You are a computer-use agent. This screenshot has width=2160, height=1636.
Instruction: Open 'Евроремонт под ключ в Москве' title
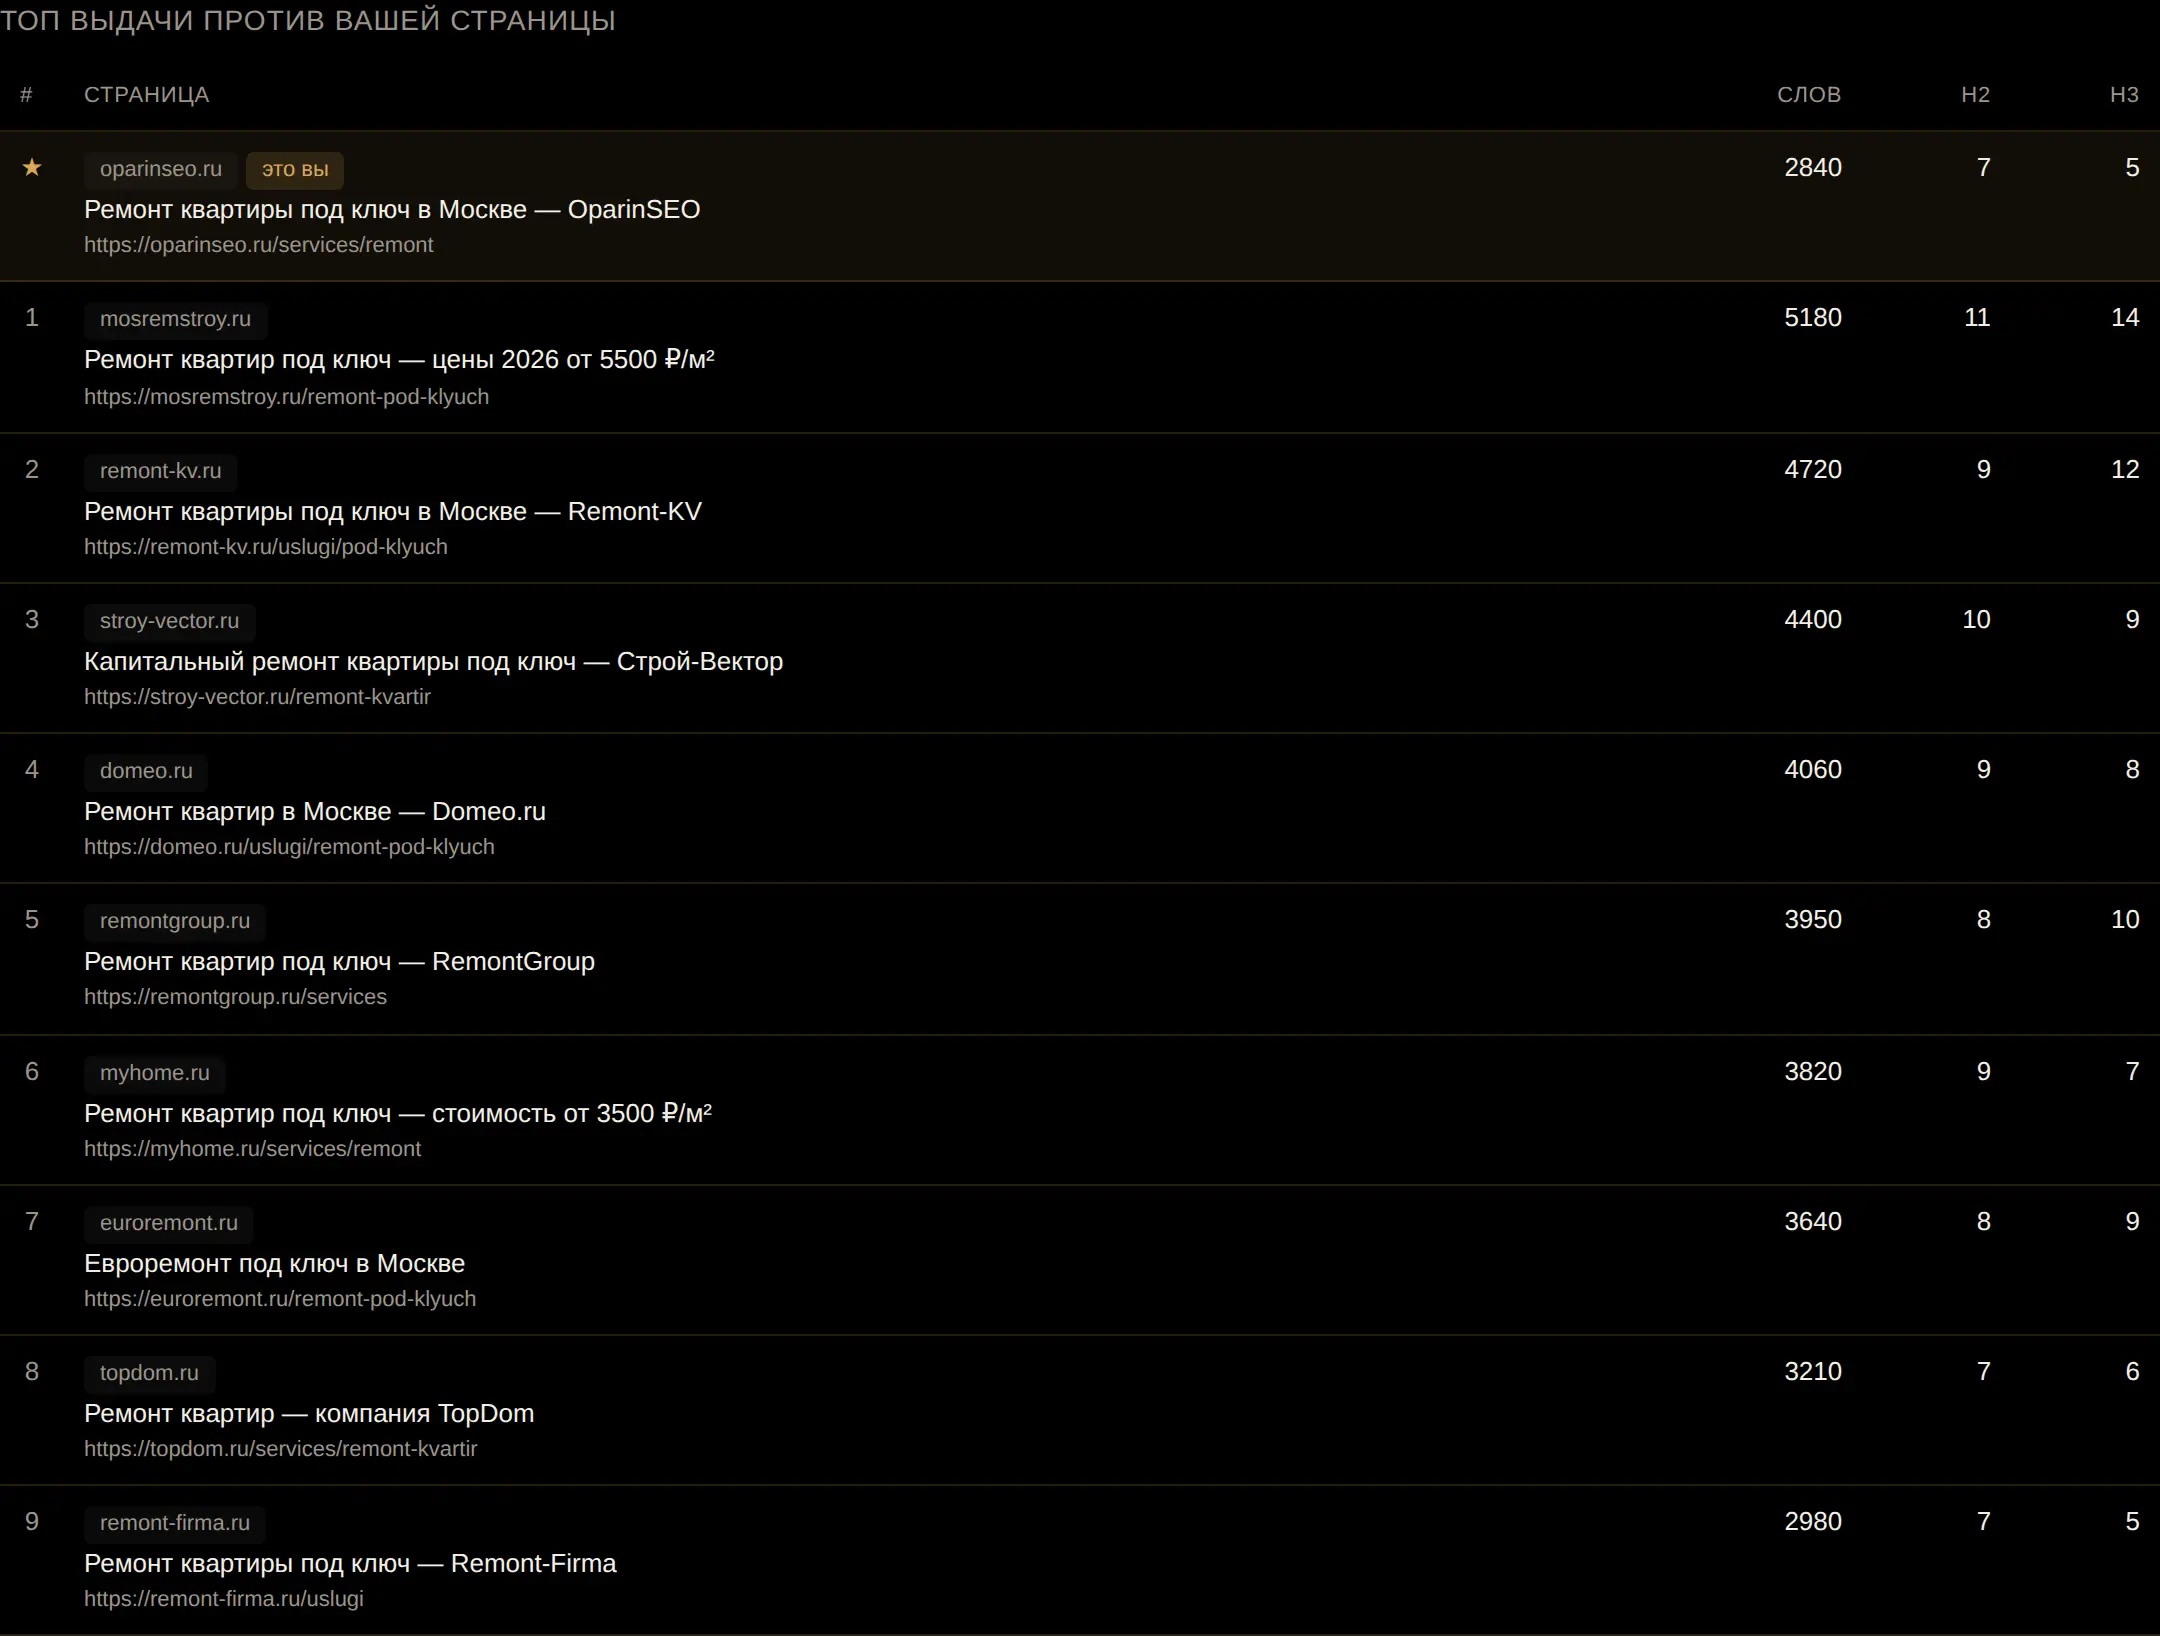coord(274,1264)
